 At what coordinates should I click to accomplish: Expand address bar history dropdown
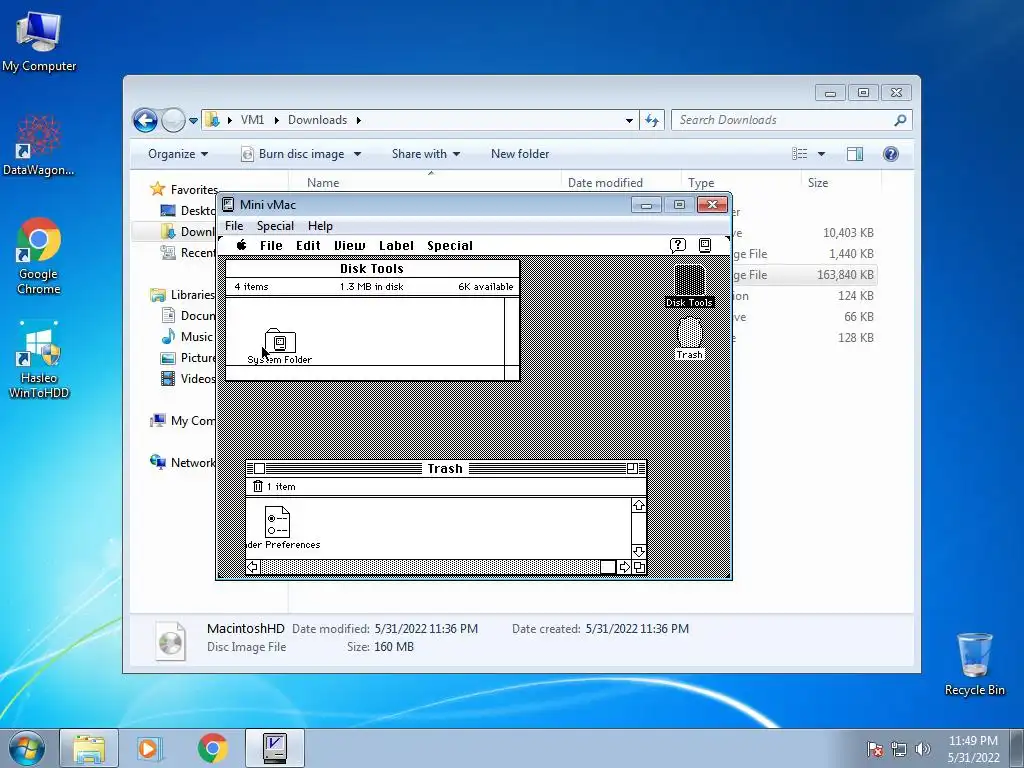pyautogui.click(x=629, y=120)
